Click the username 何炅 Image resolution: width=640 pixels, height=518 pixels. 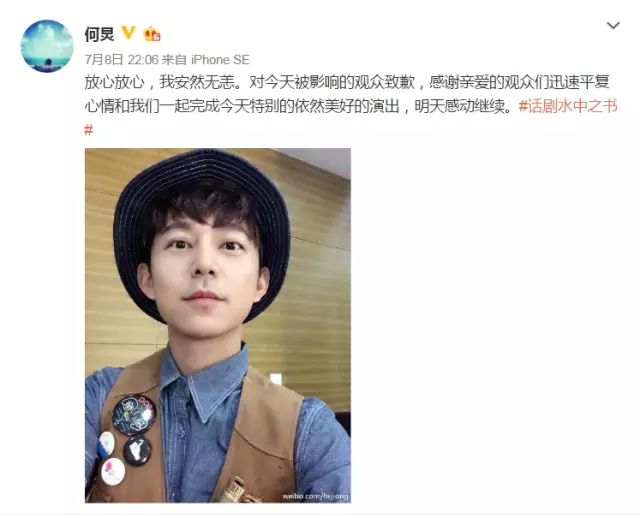99,33
